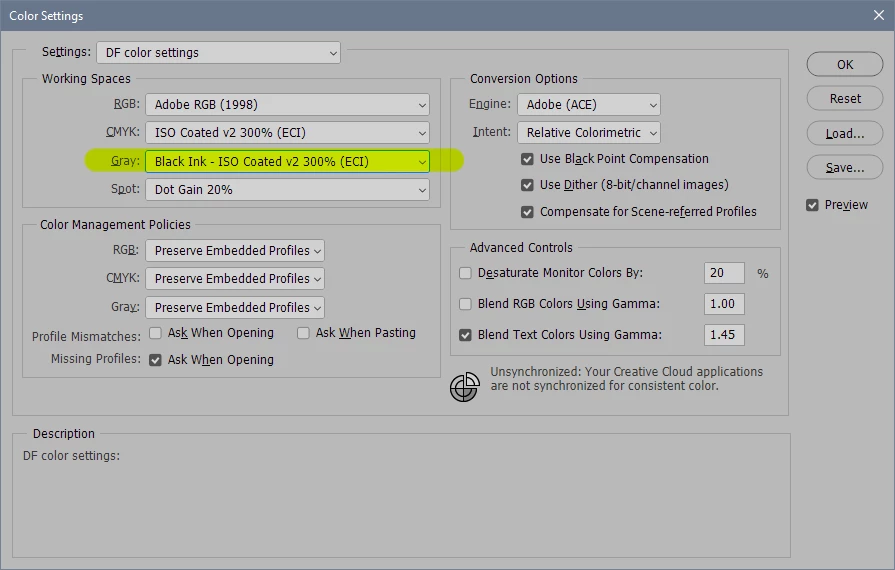Click the Creative Cloud sync status icon
This screenshot has height=570, width=895.
tap(465, 387)
